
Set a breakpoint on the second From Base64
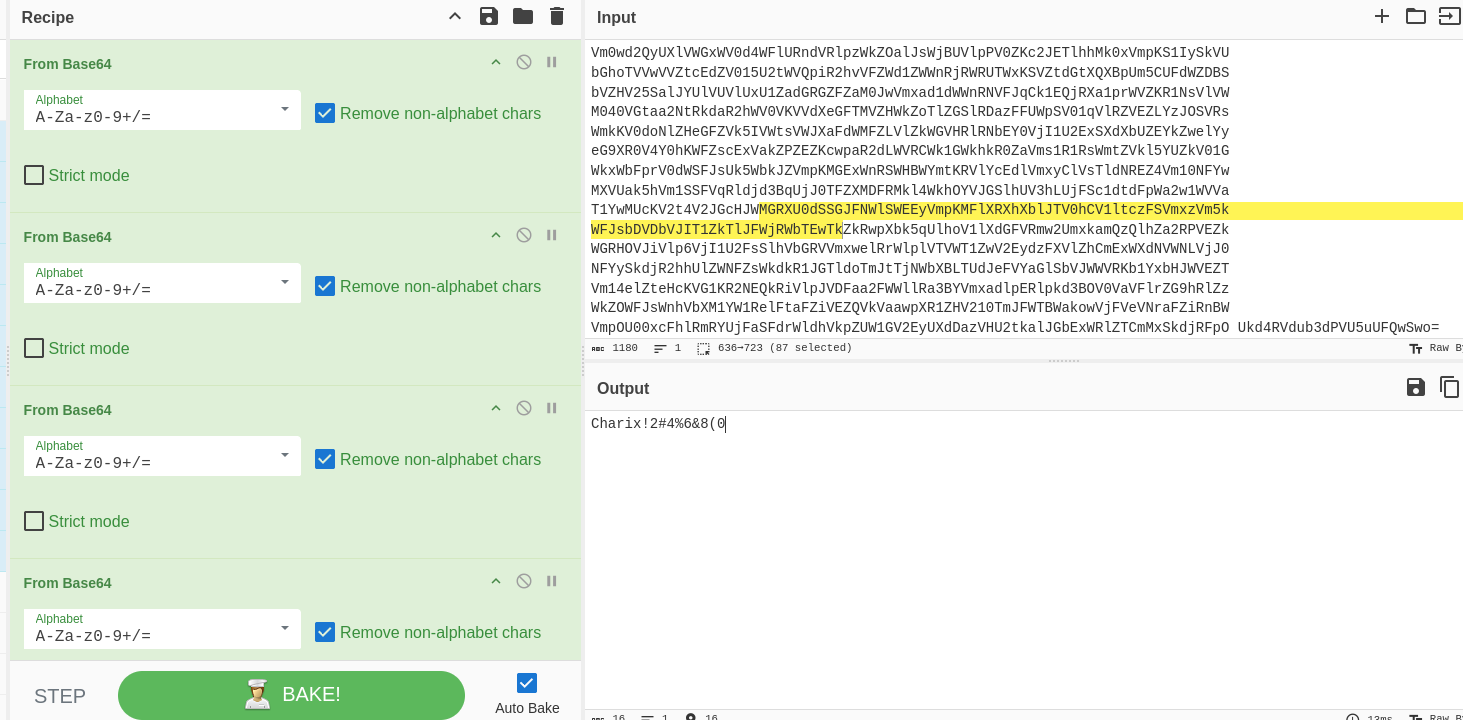pyautogui.click(x=551, y=235)
